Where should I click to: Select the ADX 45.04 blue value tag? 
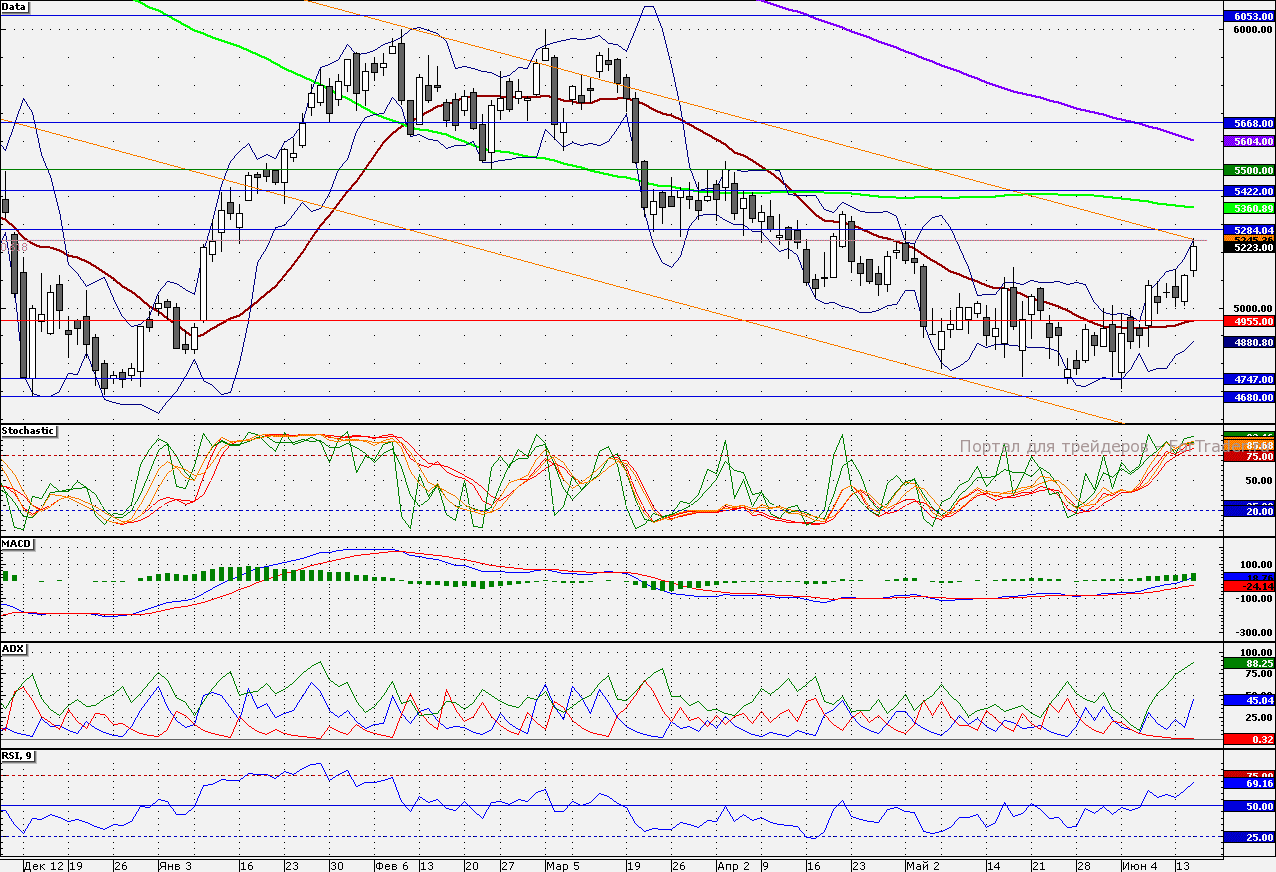coord(1250,701)
